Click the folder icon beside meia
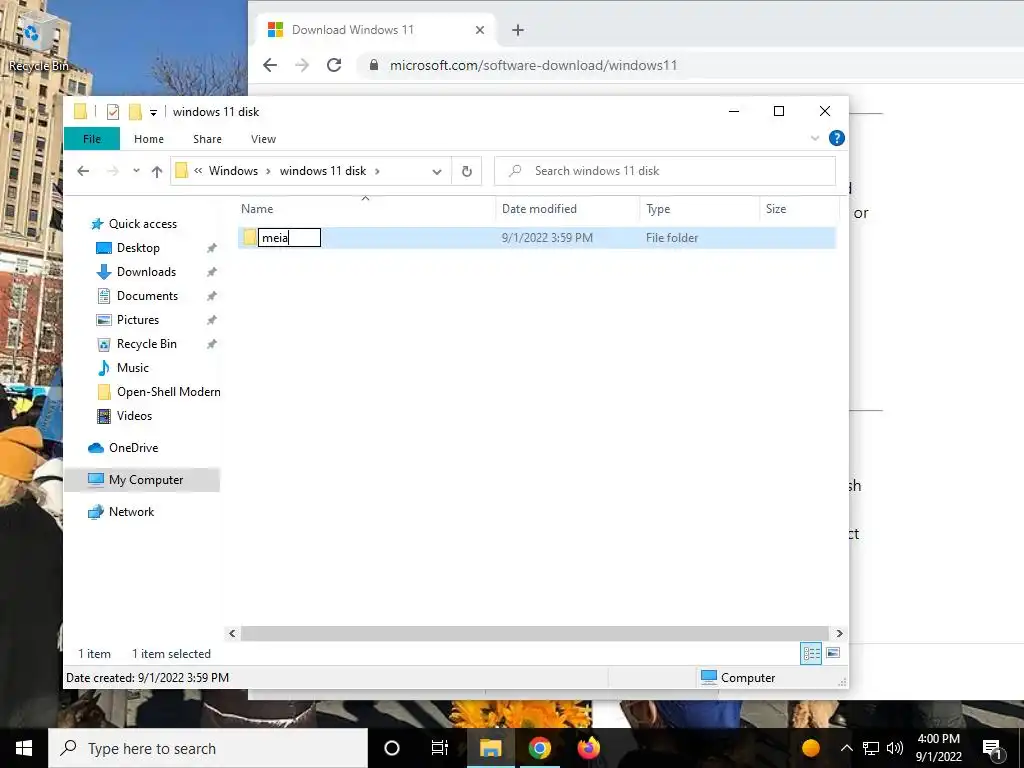Viewport: 1024px width, 768px height. pyautogui.click(x=249, y=237)
